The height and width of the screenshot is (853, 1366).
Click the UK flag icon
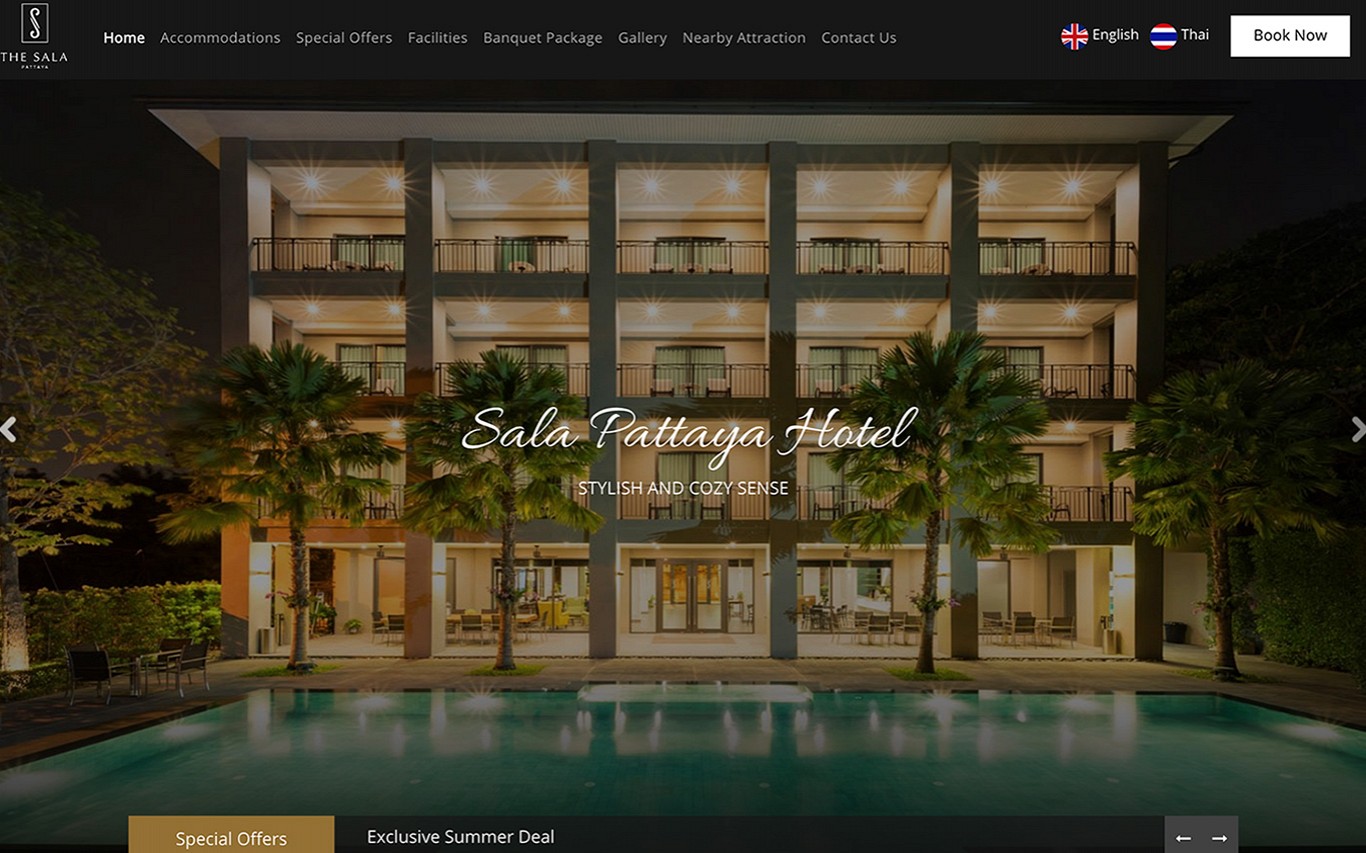pos(1074,36)
